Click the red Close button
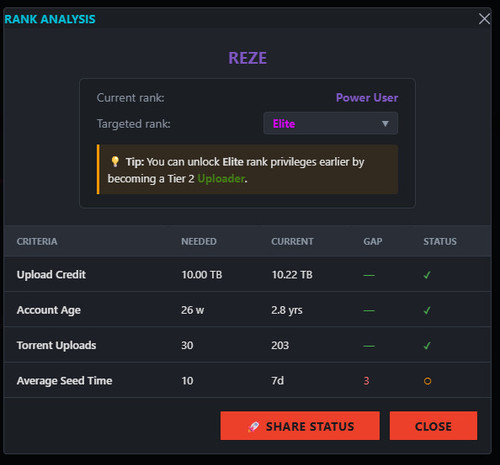The image size is (500, 465). pyautogui.click(x=433, y=426)
